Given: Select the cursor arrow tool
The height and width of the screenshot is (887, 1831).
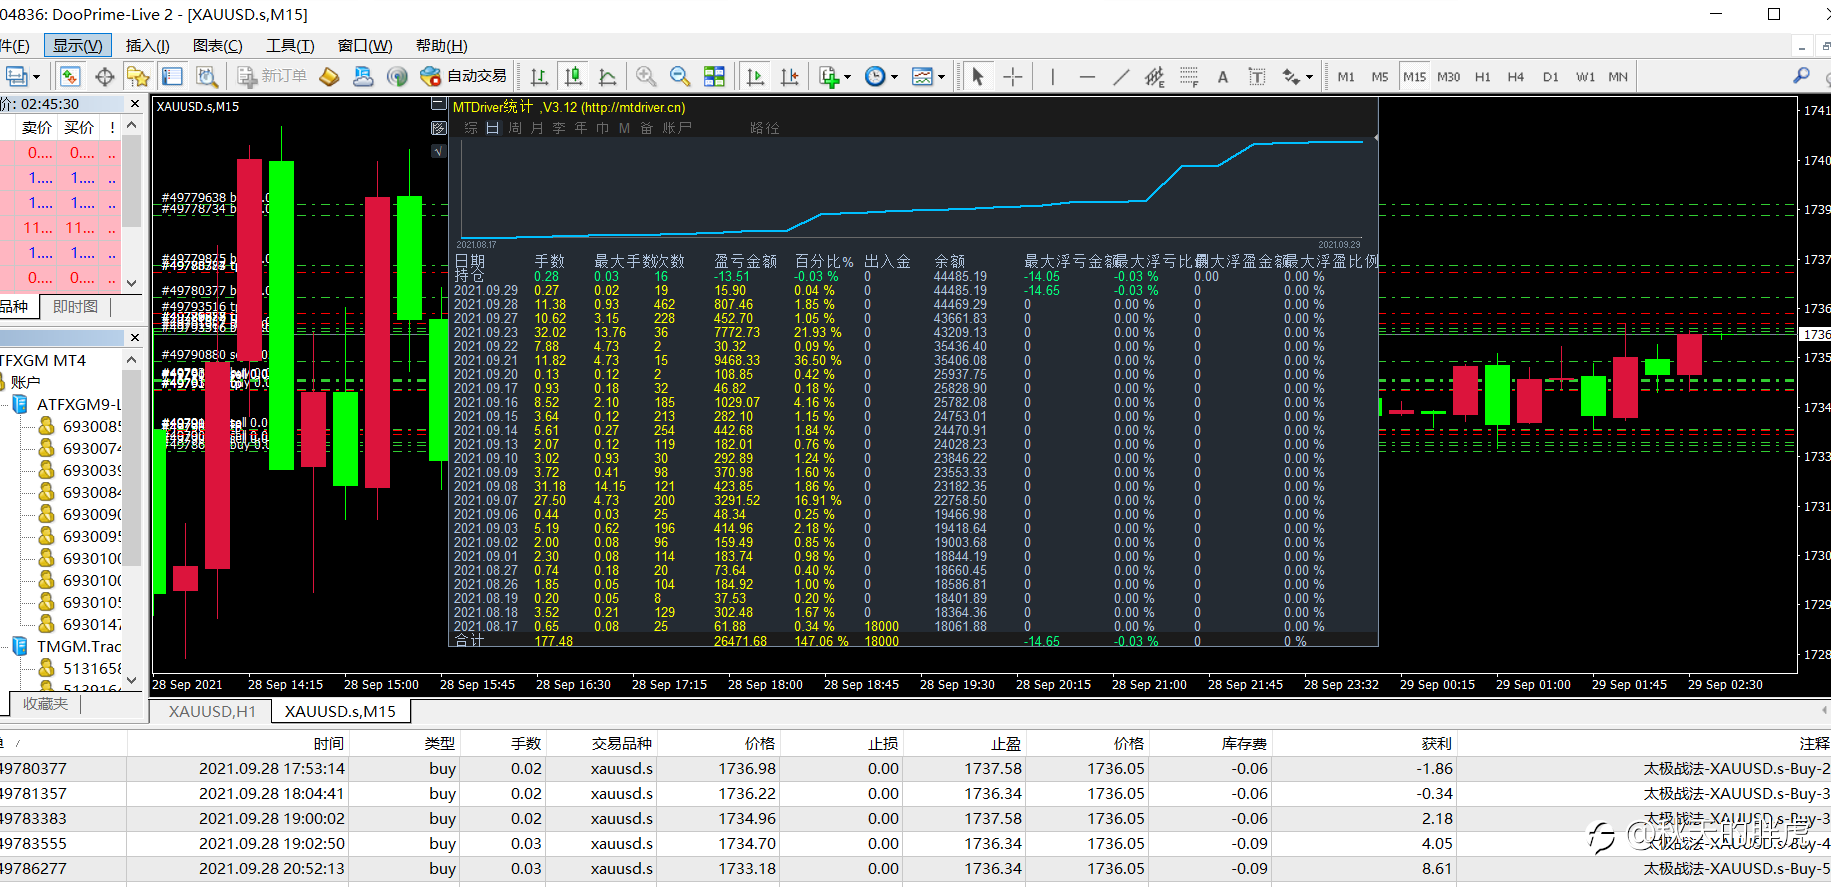Looking at the screenshot, I should [978, 76].
